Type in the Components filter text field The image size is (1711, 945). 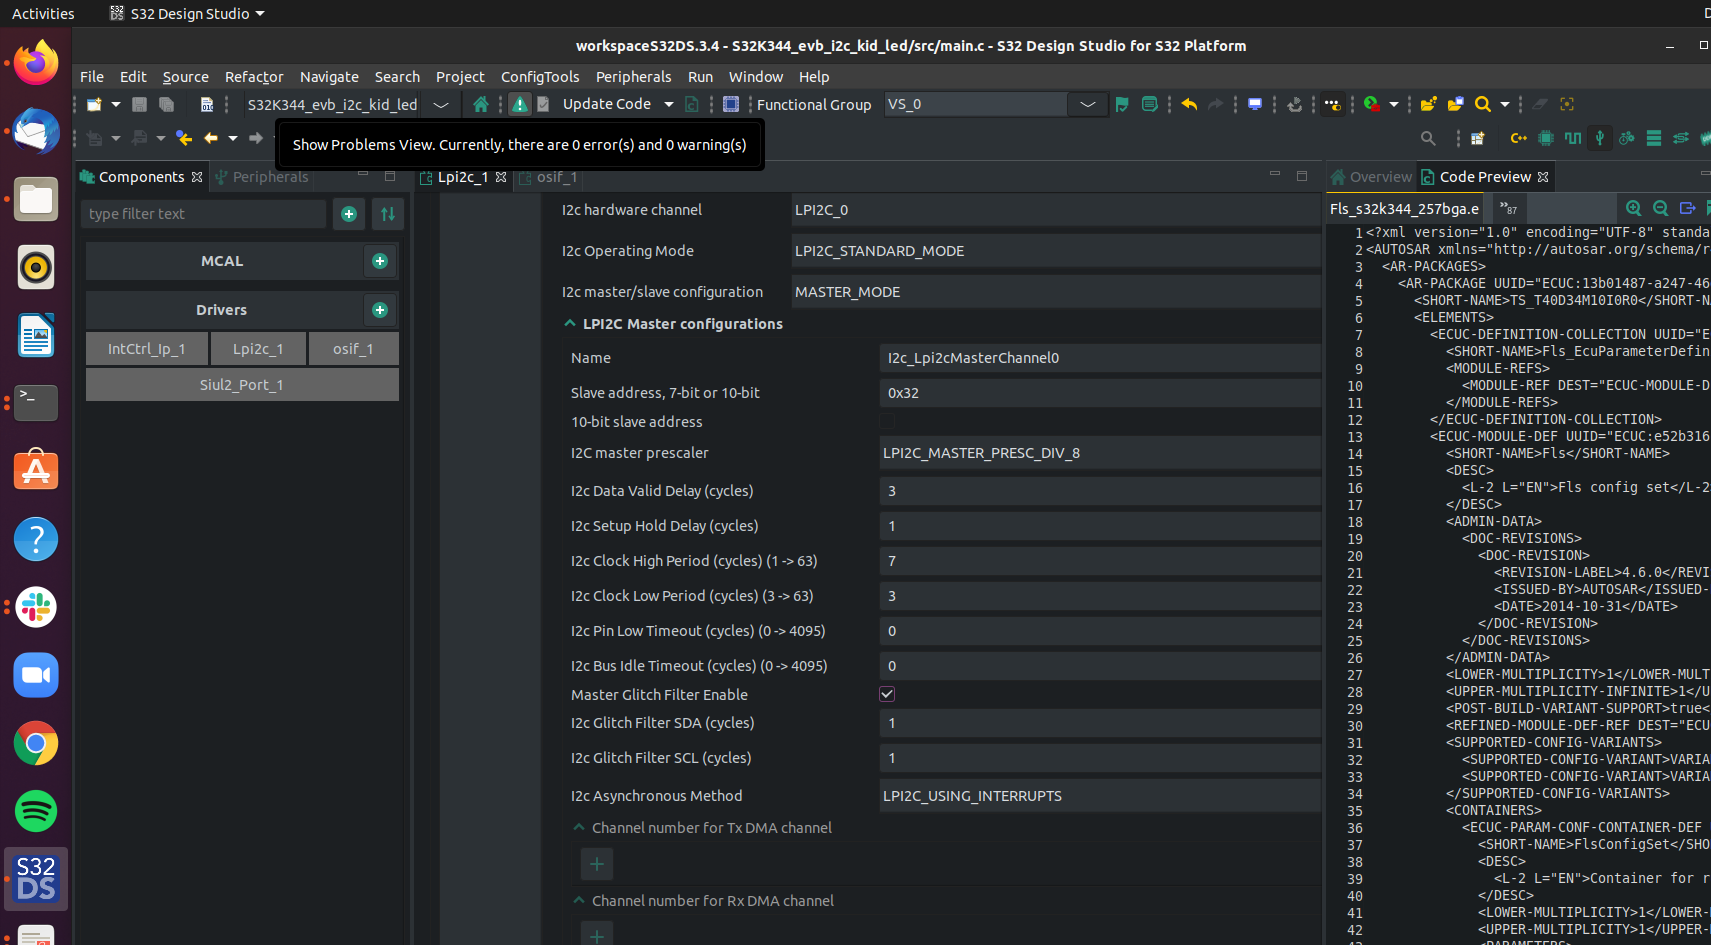click(x=203, y=214)
